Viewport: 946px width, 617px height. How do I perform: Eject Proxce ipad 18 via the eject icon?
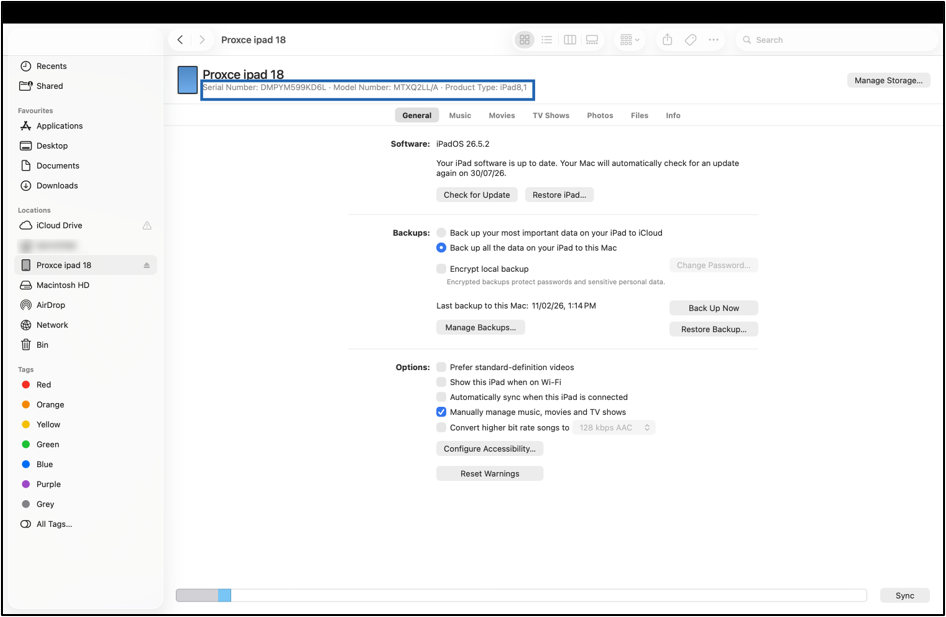[x=147, y=265]
